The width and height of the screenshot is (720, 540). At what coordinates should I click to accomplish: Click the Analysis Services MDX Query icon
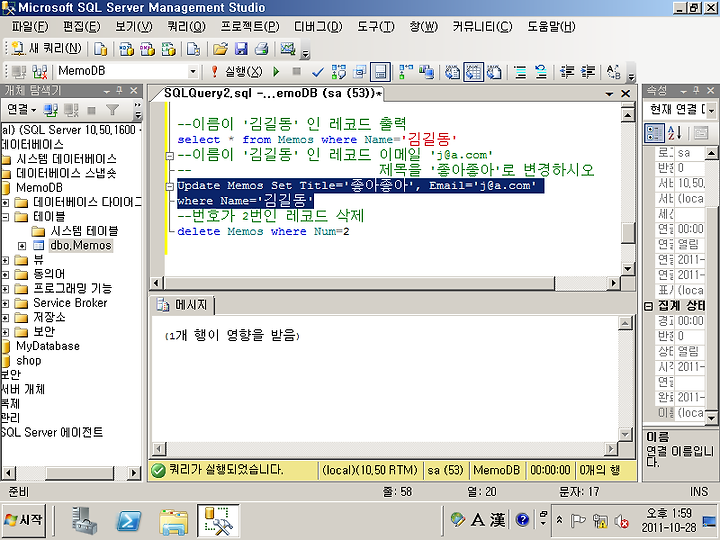coord(126,49)
